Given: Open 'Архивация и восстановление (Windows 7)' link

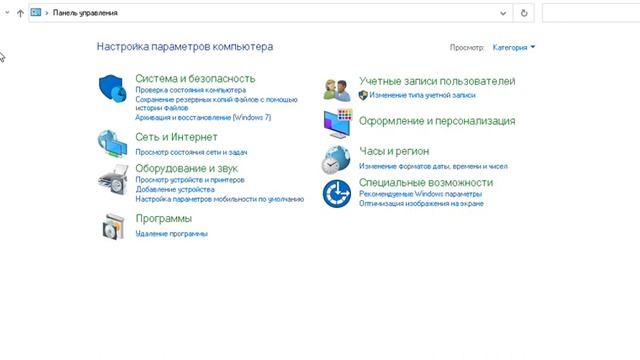Looking at the screenshot, I should click(203, 117).
